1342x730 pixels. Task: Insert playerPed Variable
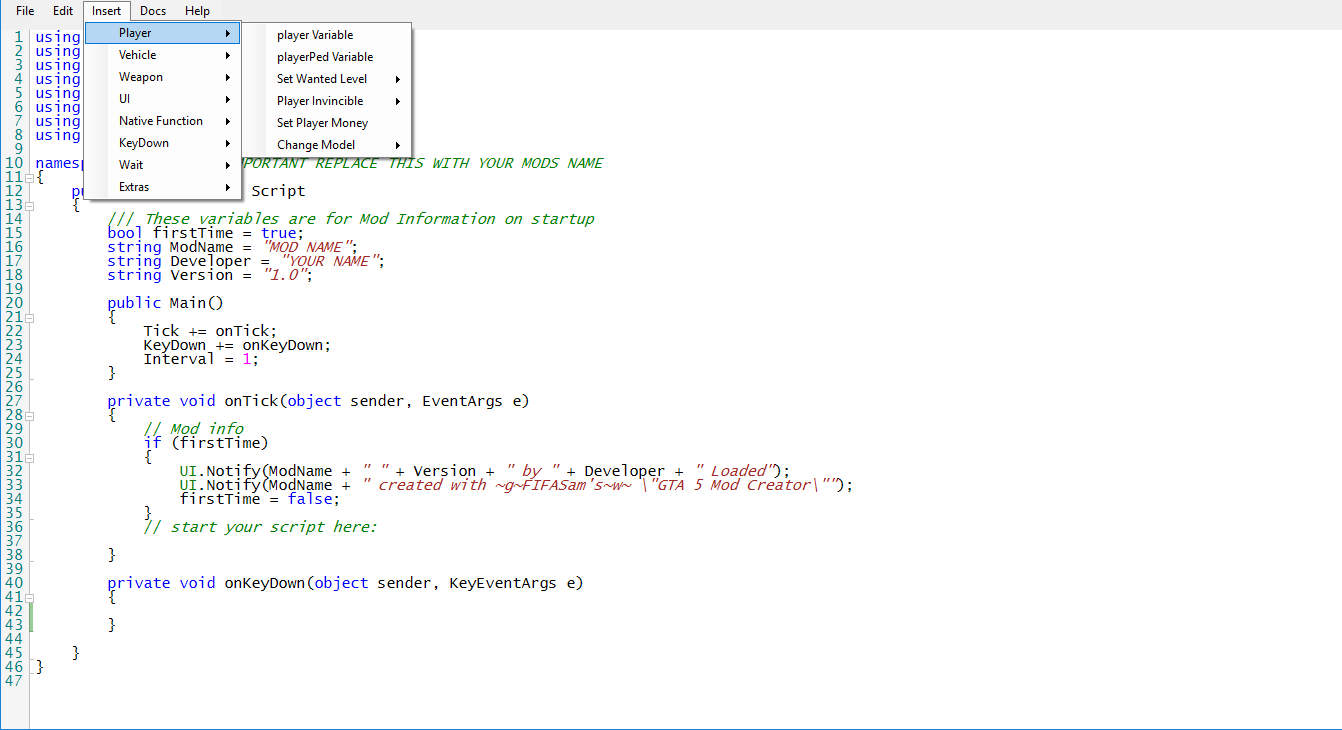point(325,57)
